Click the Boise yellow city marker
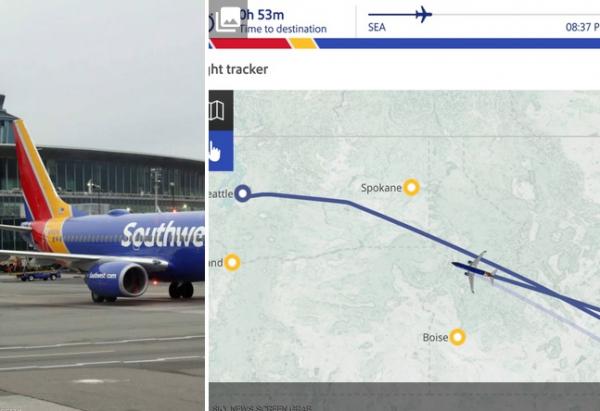The height and width of the screenshot is (411, 600). [x=457, y=337]
